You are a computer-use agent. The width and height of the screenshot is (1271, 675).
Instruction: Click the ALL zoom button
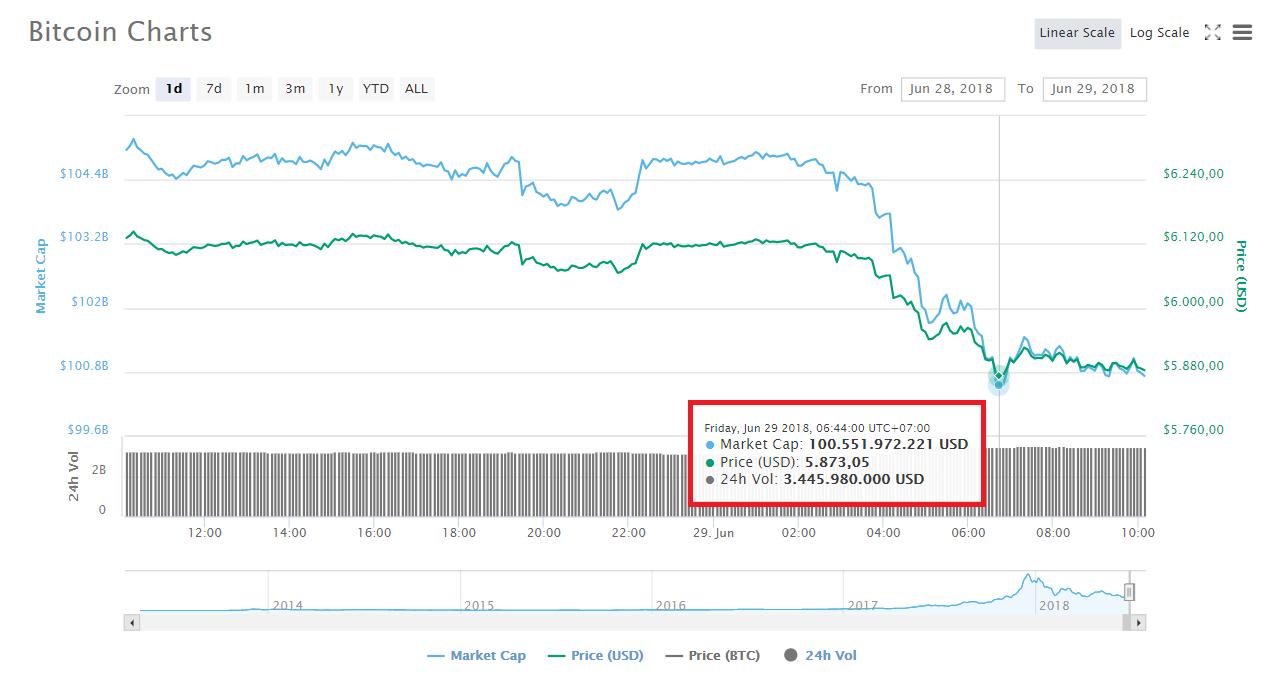[x=416, y=88]
